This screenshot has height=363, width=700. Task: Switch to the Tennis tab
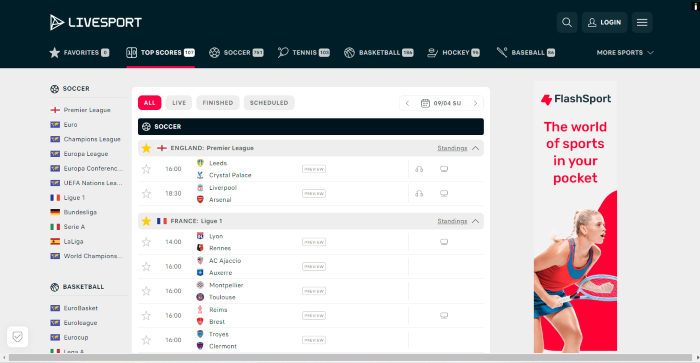coord(304,53)
